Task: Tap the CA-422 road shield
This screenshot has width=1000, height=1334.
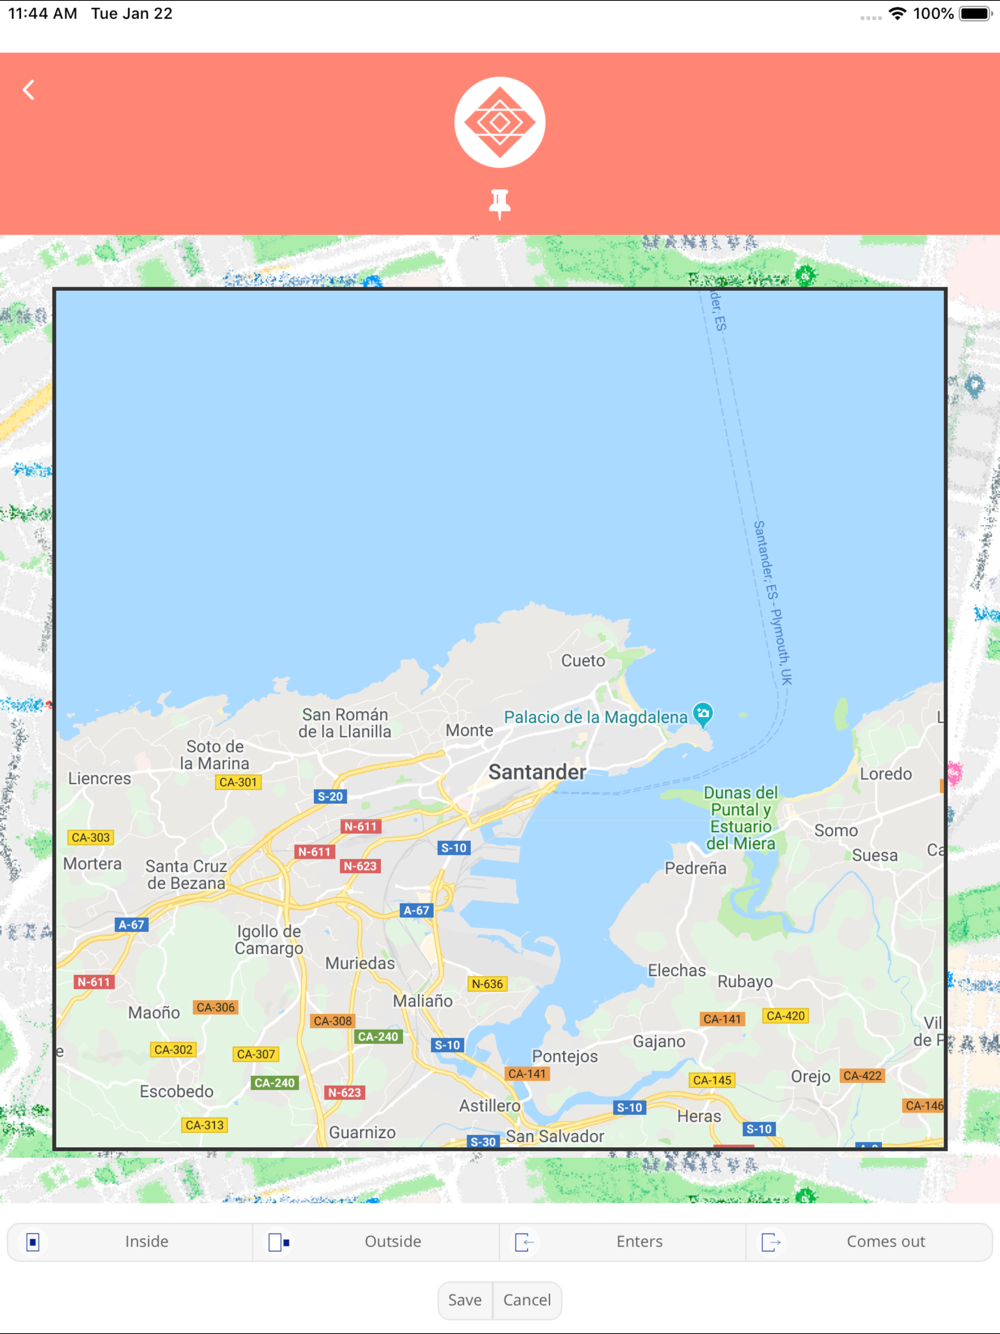Action: (x=862, y=1076)
